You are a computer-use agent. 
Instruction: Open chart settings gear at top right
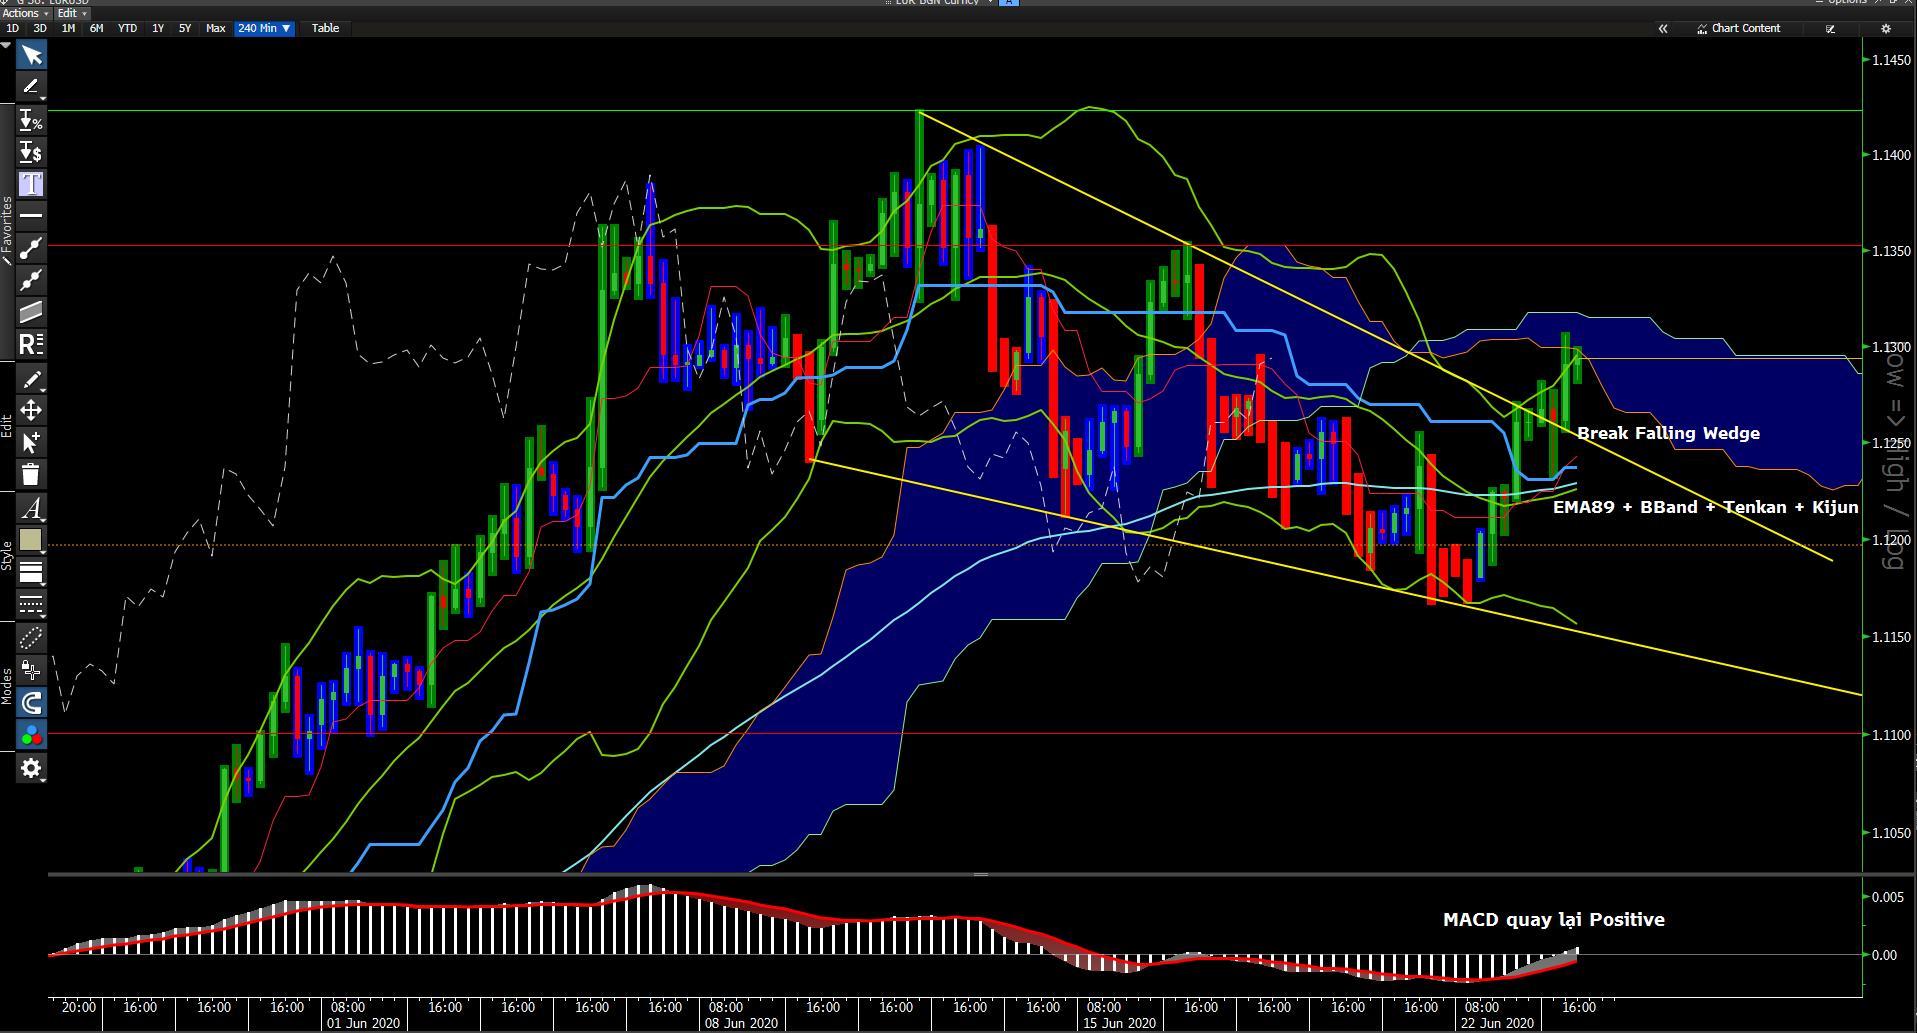[x=1886, y=28]
